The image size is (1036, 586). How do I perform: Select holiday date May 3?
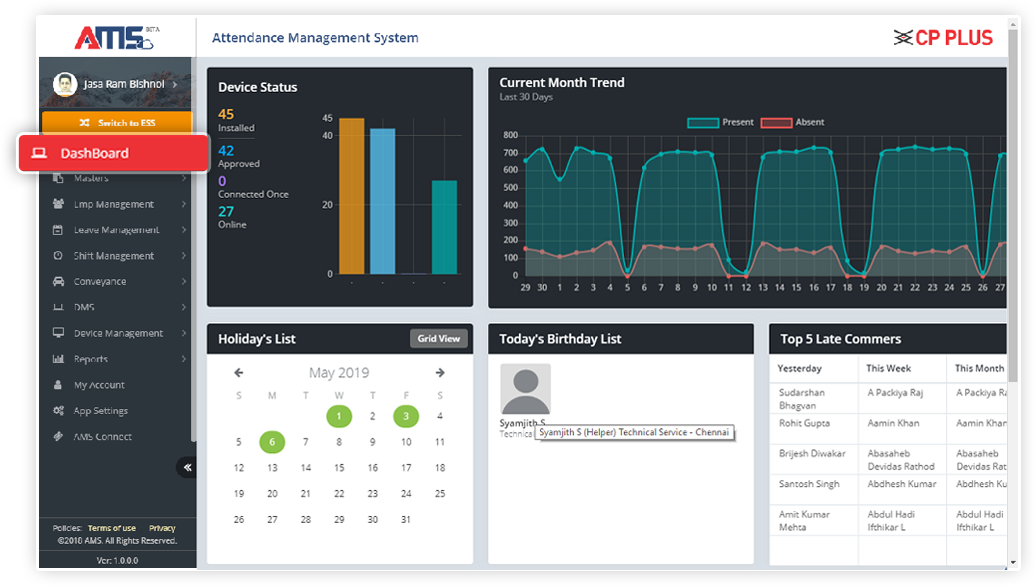(x=406, y=416)
